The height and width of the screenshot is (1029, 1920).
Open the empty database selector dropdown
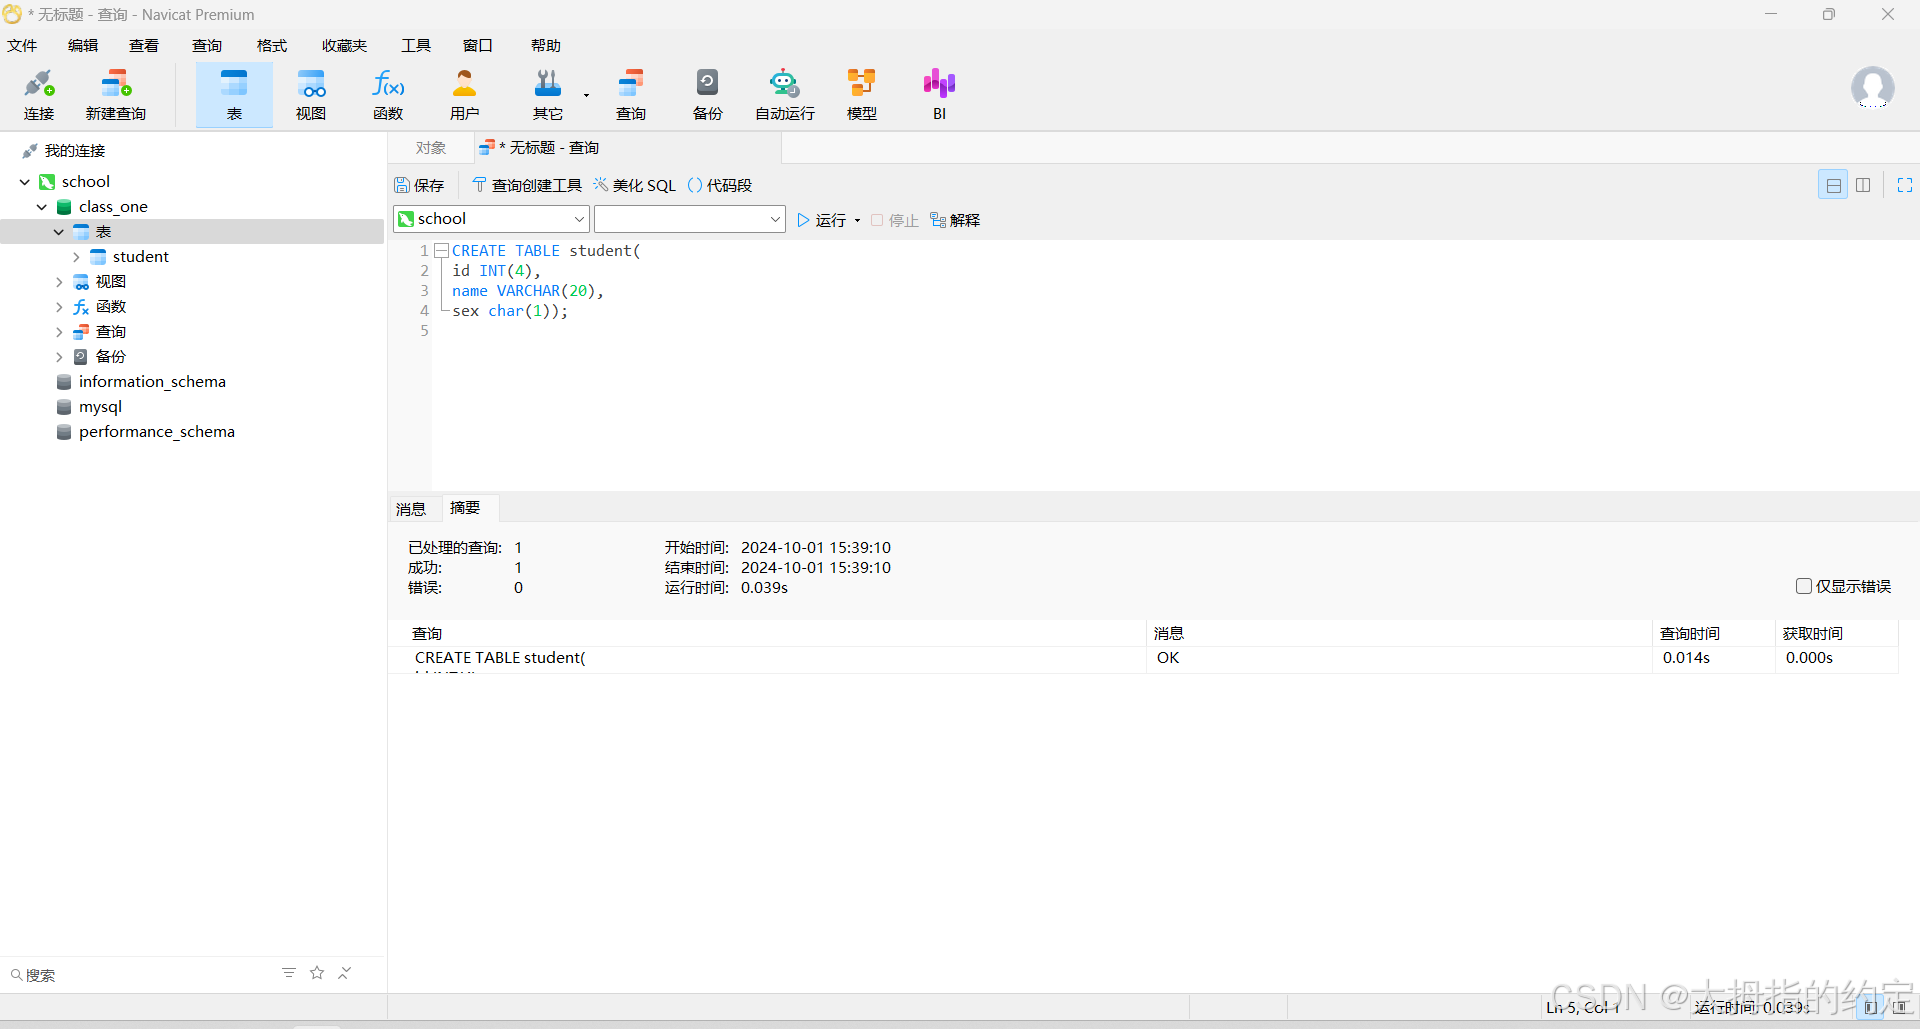coord(689,219)
